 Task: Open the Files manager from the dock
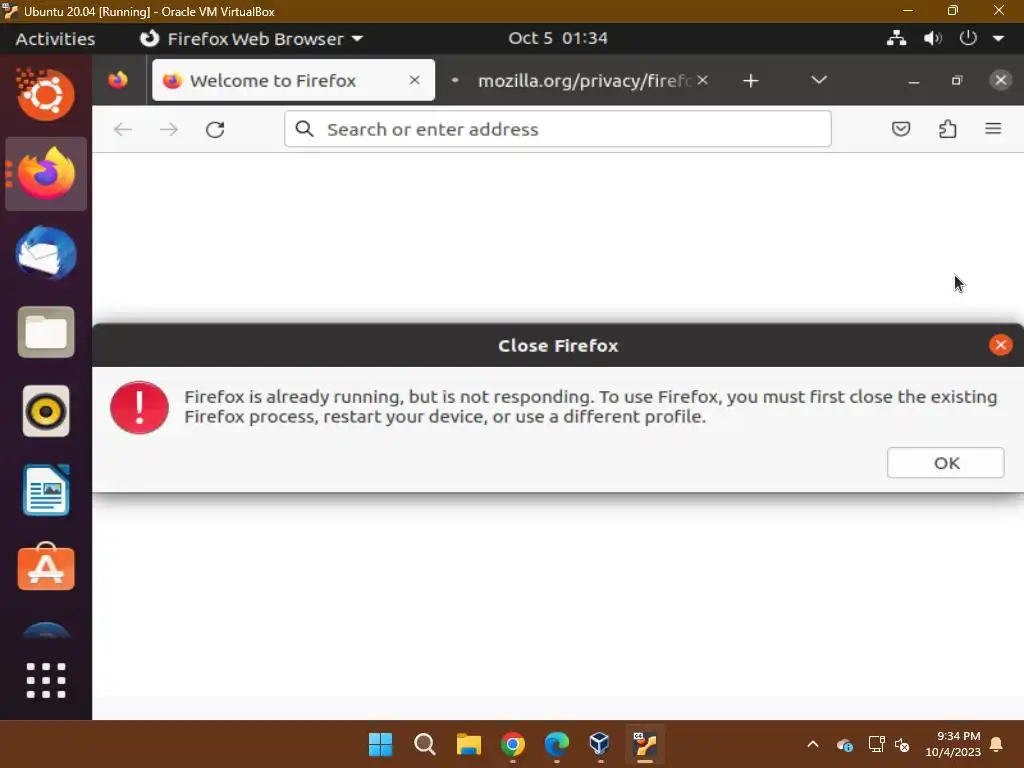click(x=46, y=332)
